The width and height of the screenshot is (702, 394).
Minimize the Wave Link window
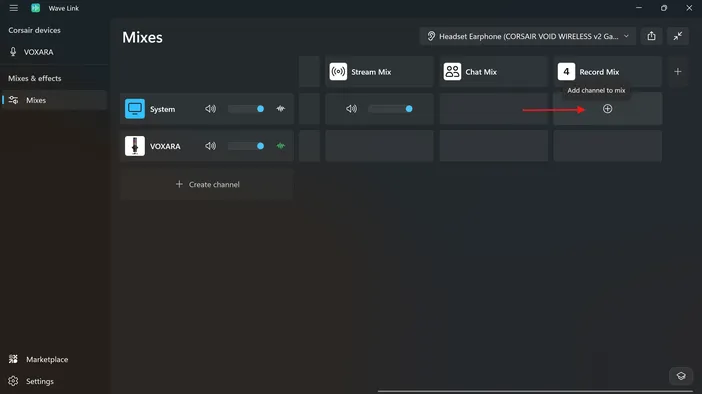click(639, 8)
